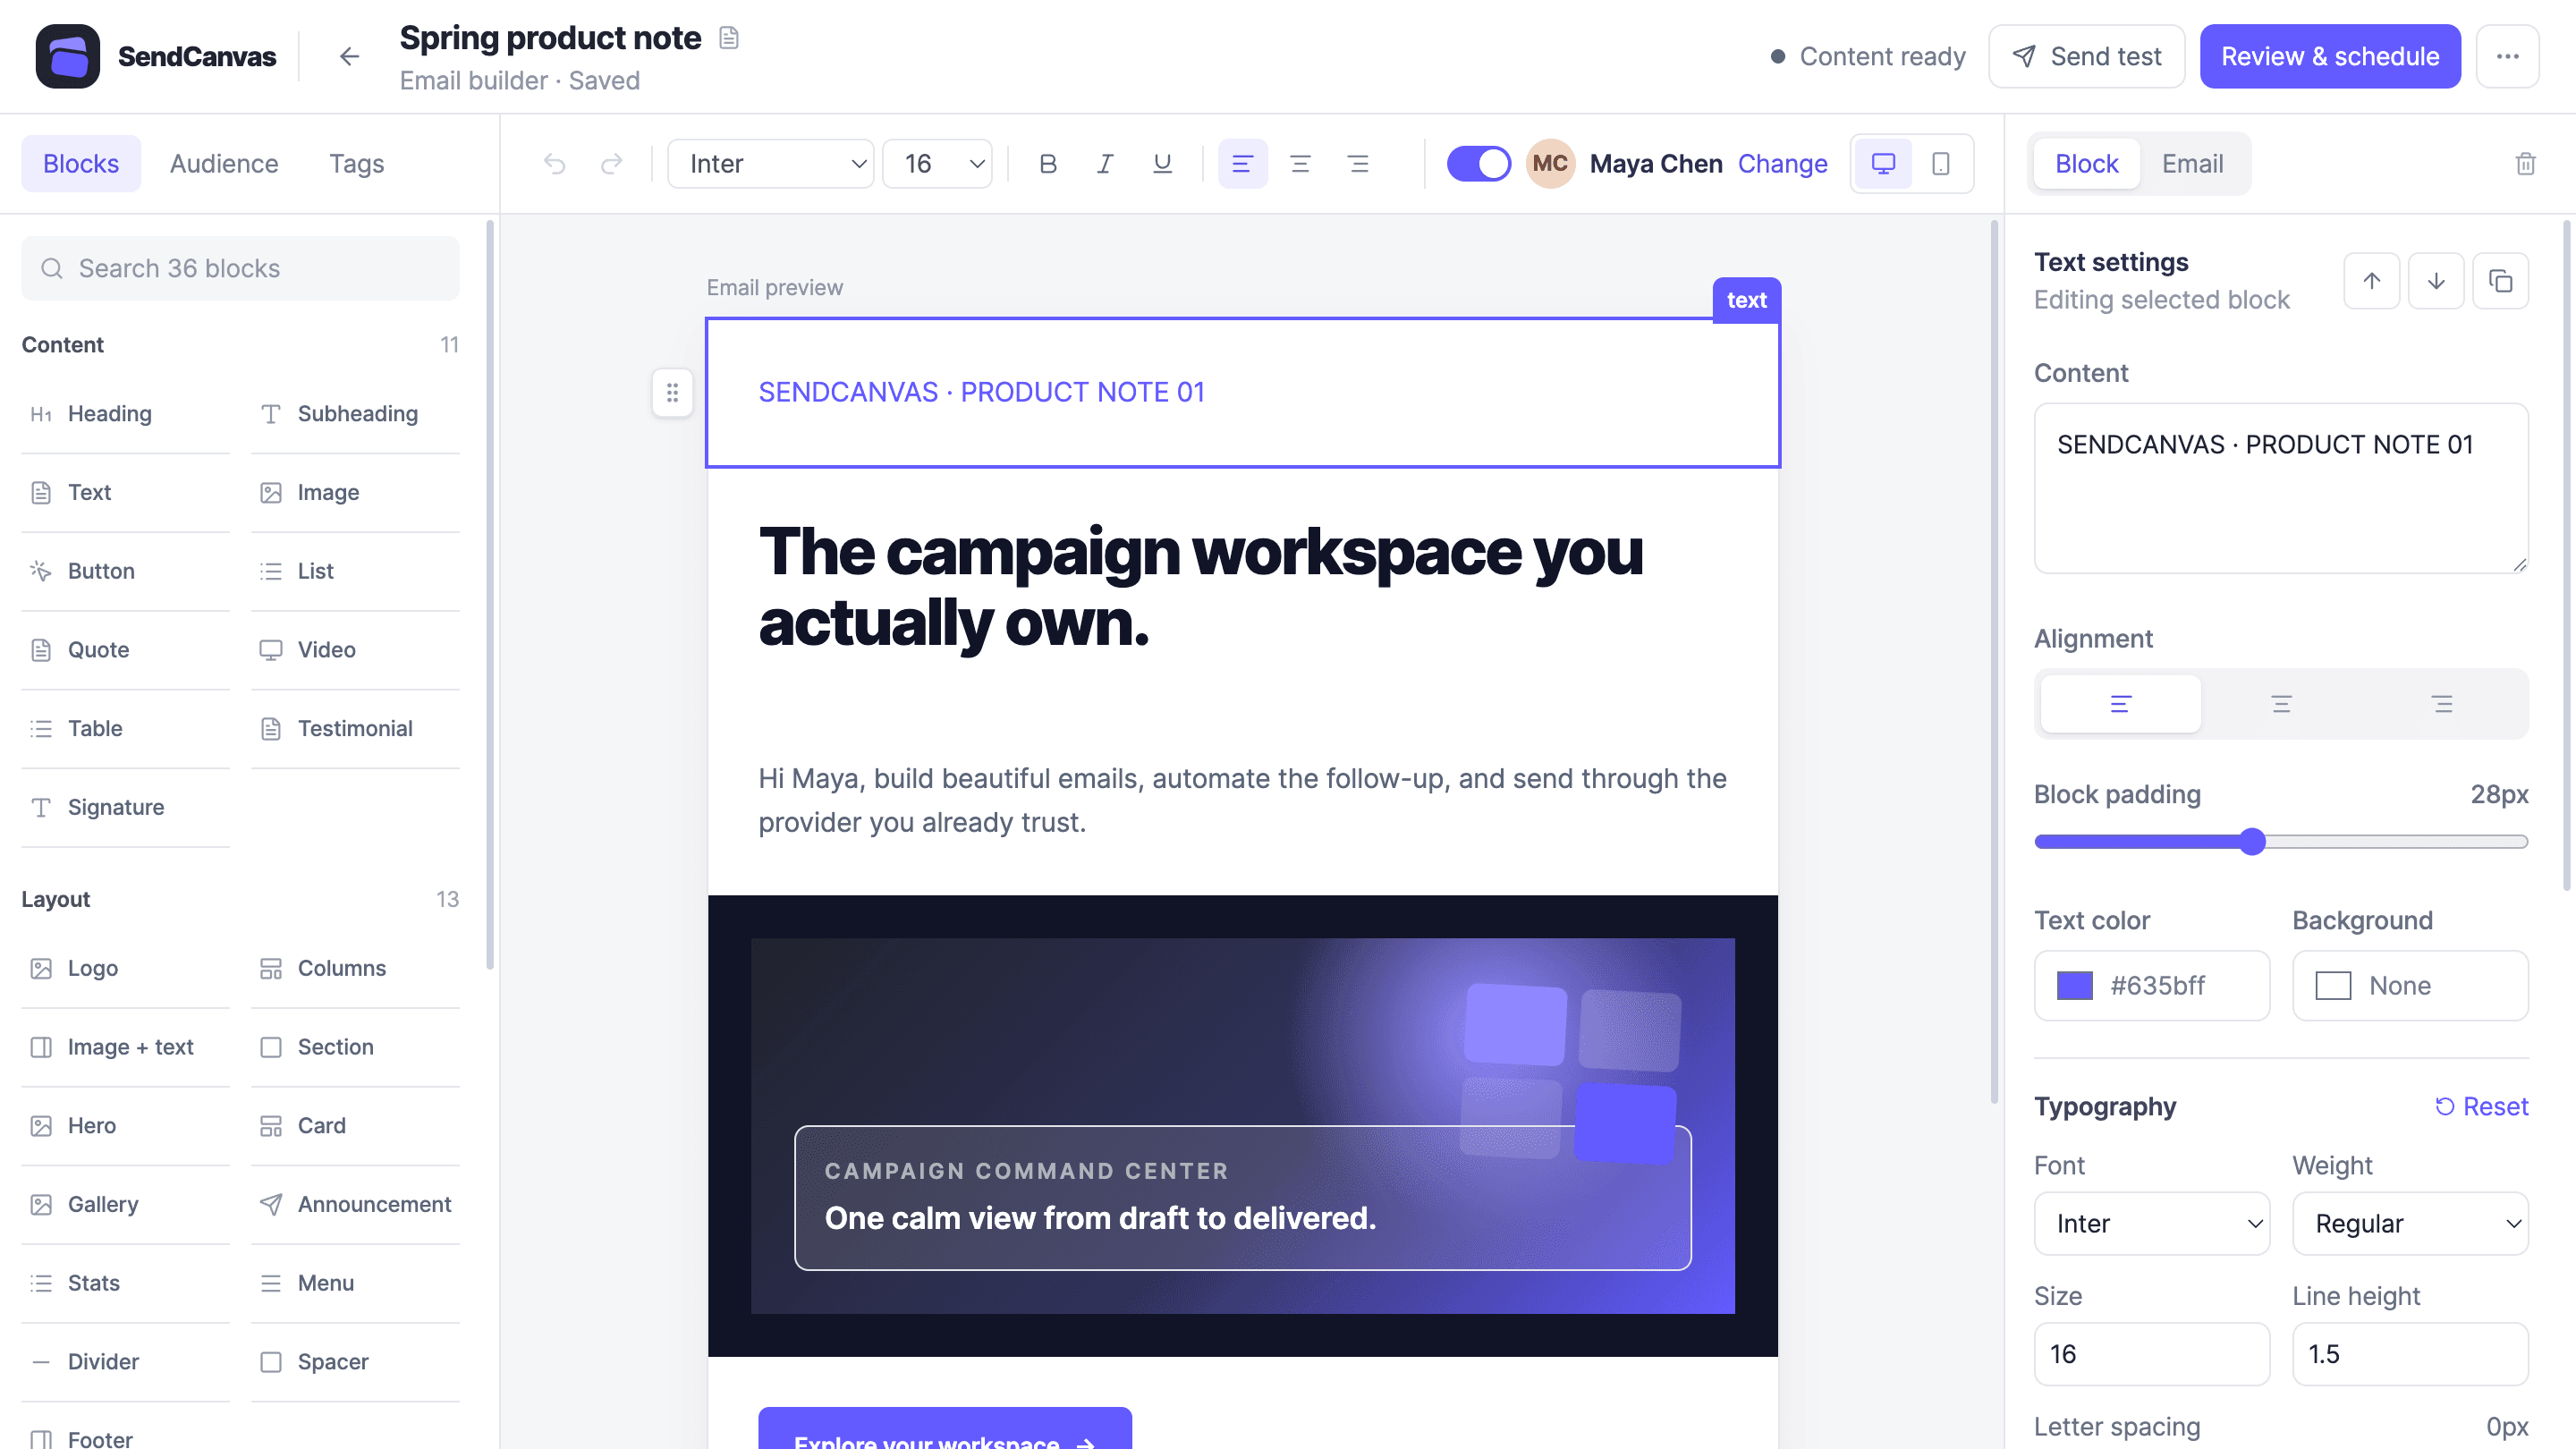Image resolution: width=2576 pixels, height=1449 pixels.
Task: Click the Change recipient link
Action: [1782, 163]
